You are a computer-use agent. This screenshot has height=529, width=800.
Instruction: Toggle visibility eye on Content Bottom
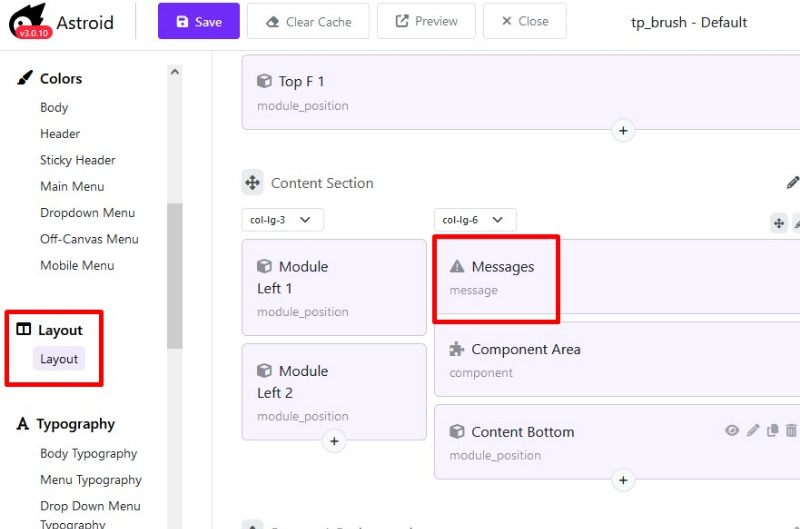click(732, 431)
